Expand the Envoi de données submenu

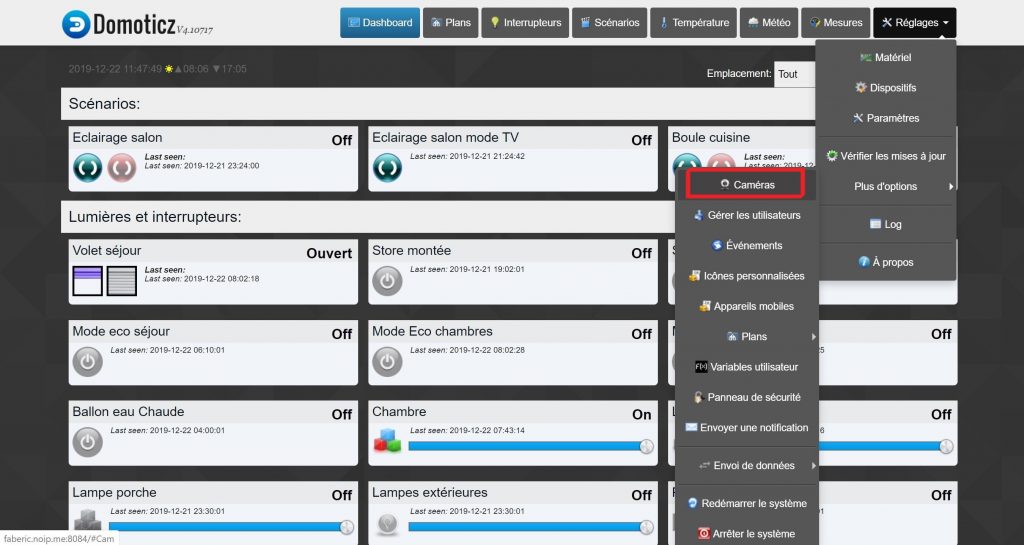747,465
